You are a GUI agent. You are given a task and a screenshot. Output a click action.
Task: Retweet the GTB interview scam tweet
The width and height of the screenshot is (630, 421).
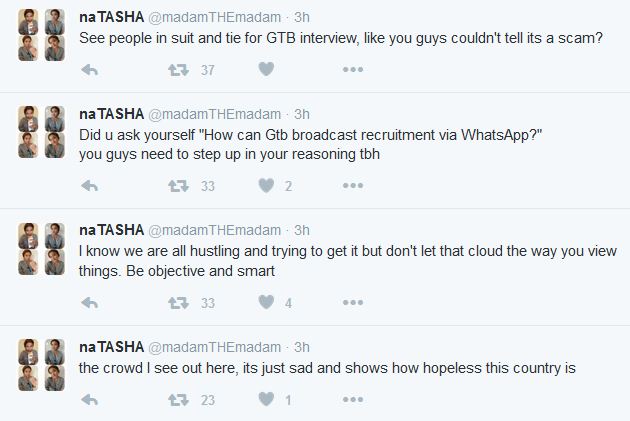180,70
